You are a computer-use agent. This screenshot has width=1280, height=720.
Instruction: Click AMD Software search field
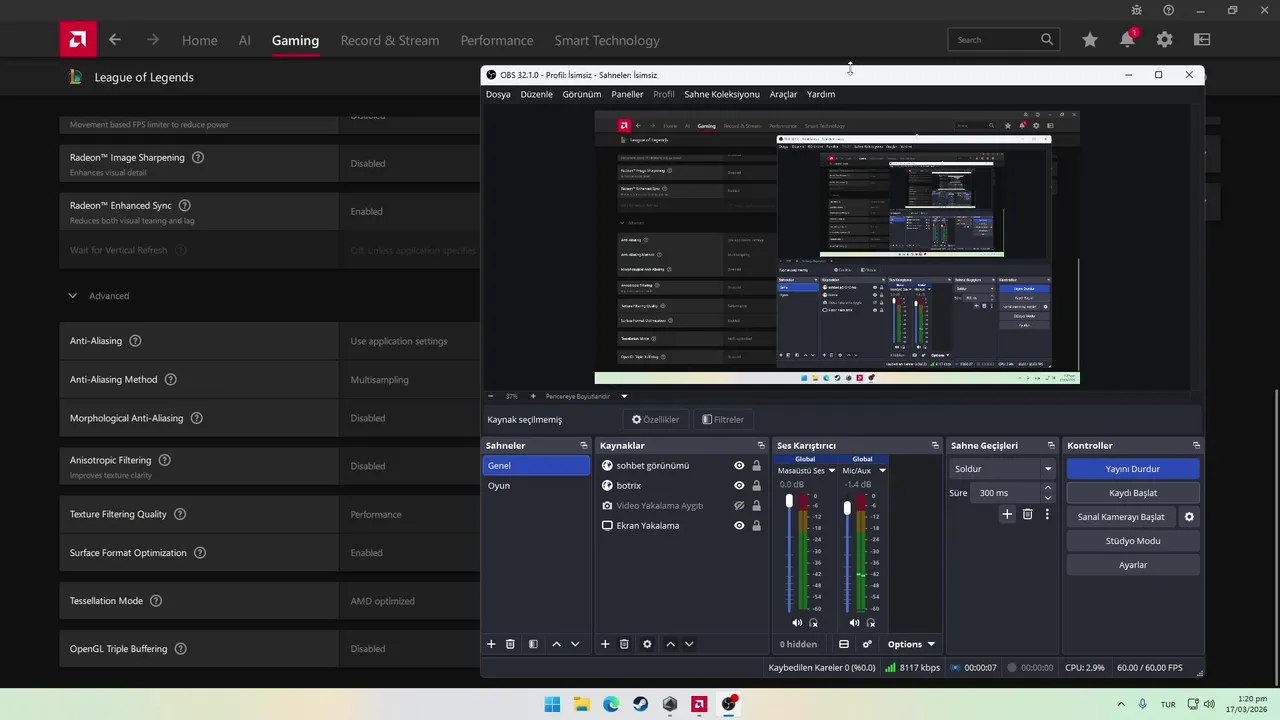[x=1004, y=40]
